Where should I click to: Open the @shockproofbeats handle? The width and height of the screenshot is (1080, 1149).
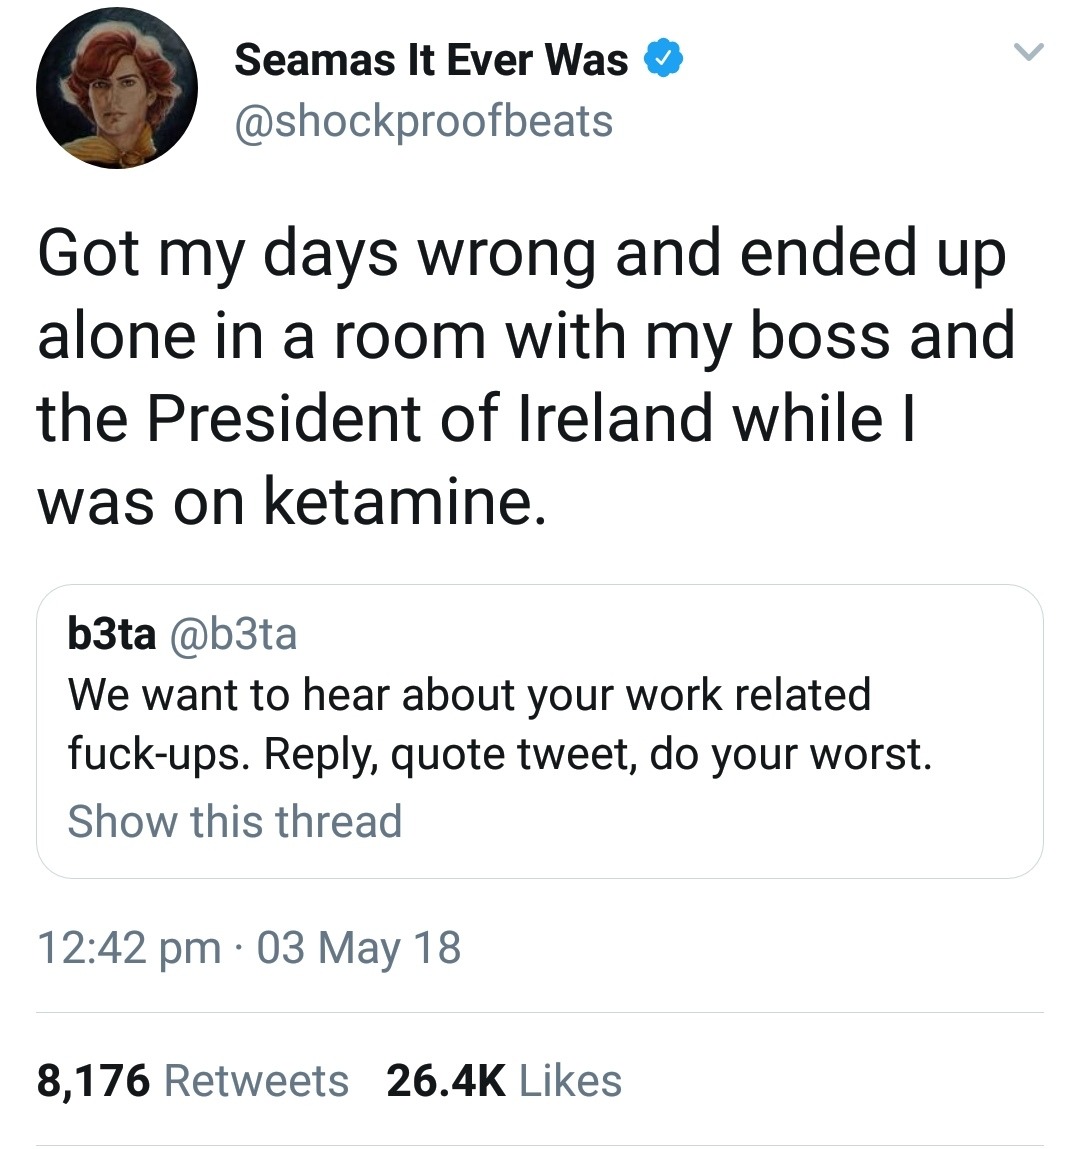[x=423, y=121]
